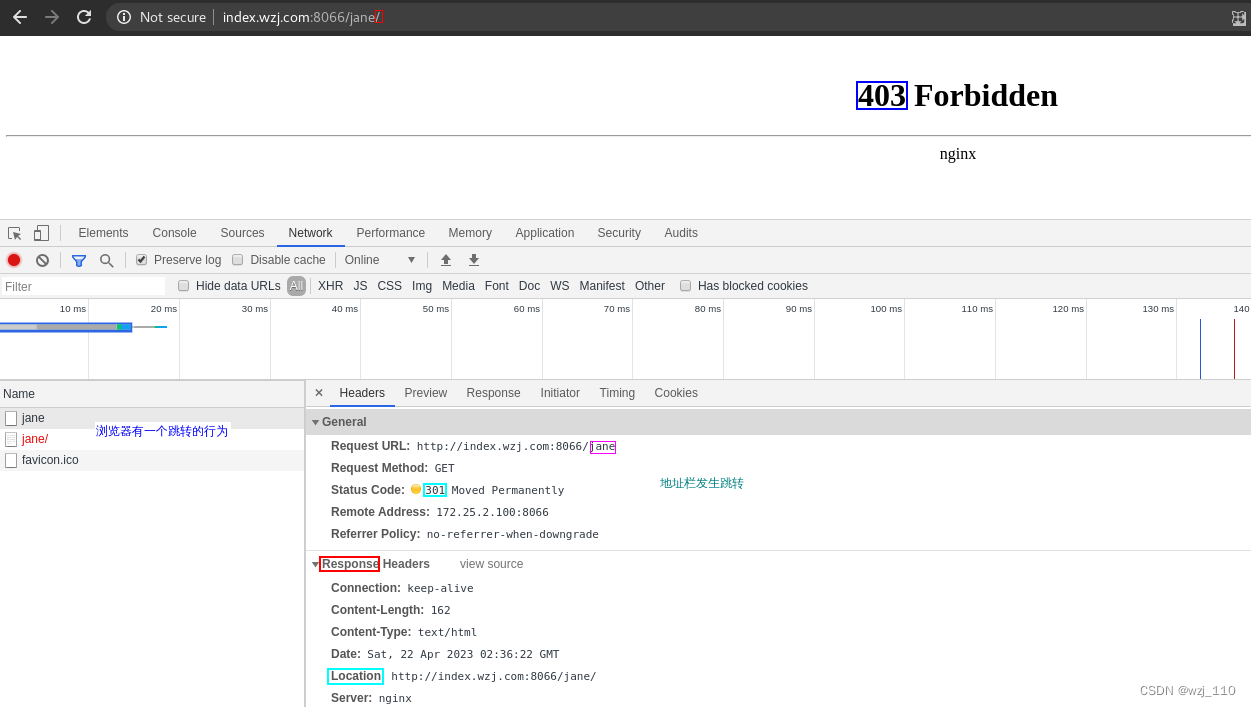Toggle the network filter funnel icon
This screenshot has height=707, width=1251.
79,260
